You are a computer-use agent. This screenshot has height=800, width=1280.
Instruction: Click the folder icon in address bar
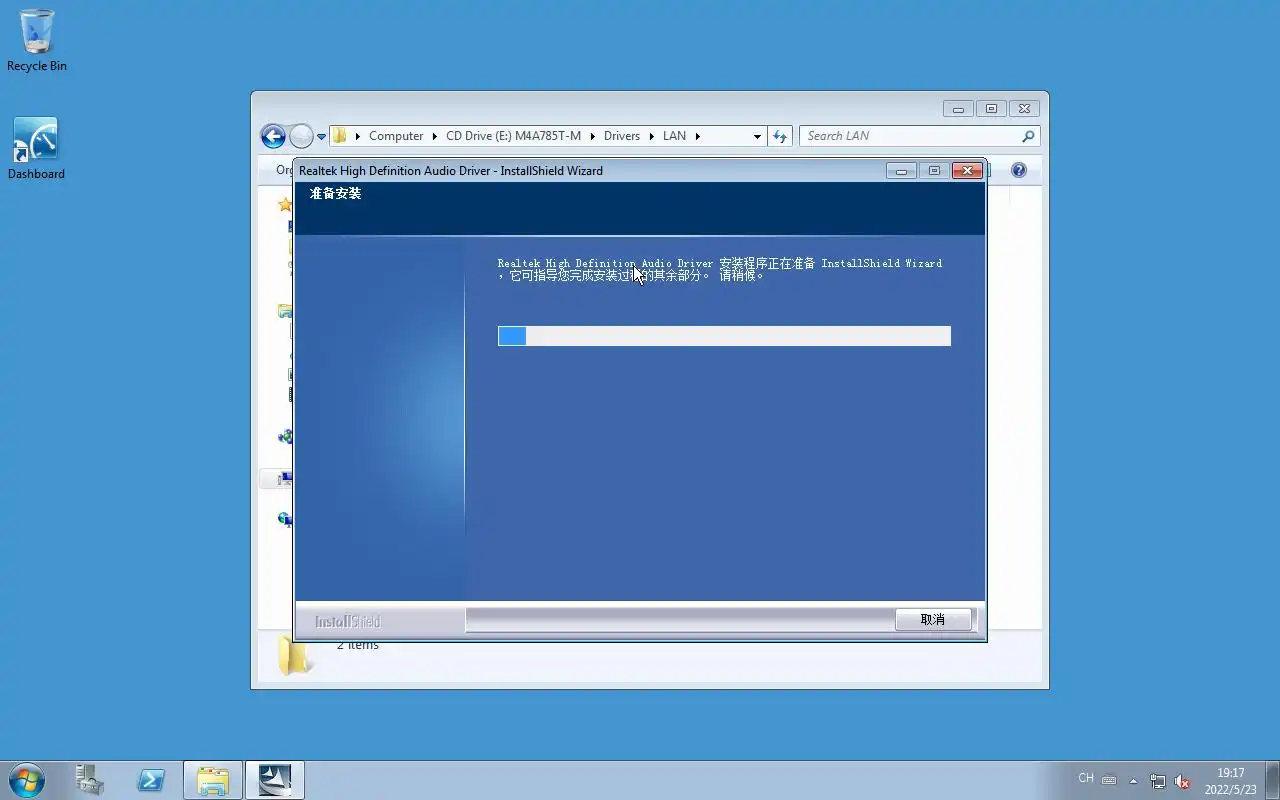coord(340,136)
